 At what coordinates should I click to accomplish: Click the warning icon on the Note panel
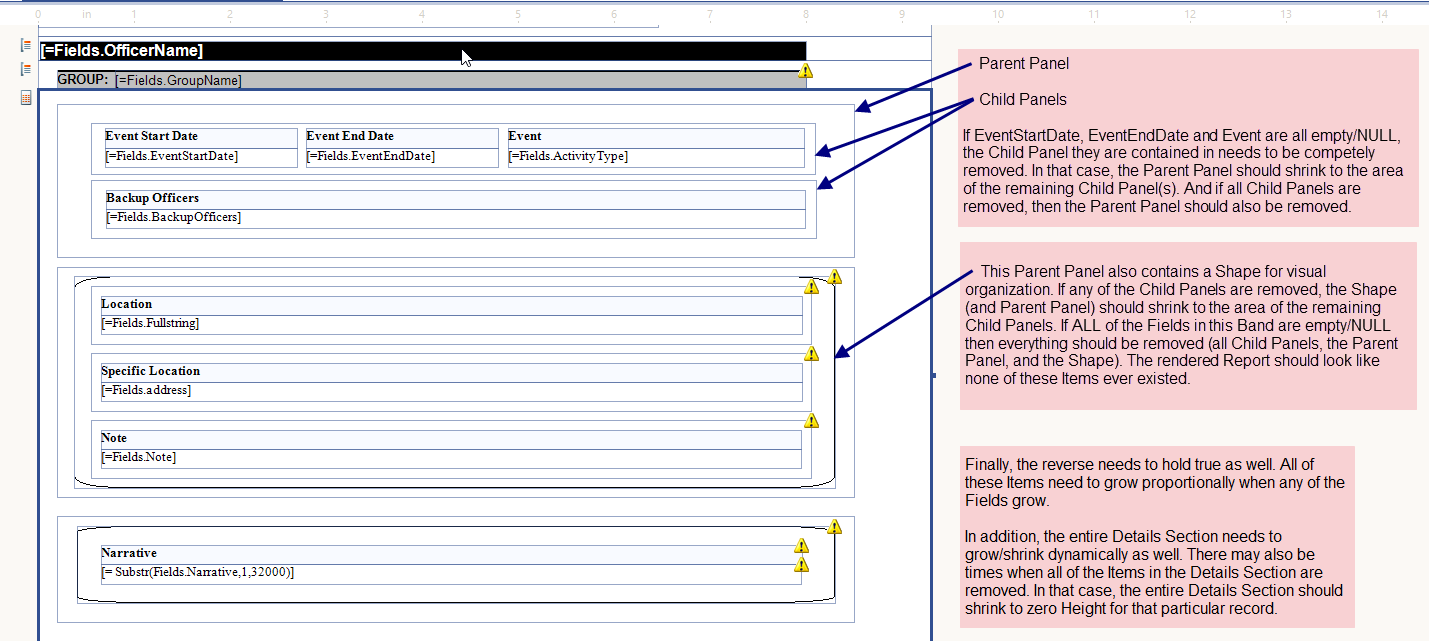pos(811,421)
